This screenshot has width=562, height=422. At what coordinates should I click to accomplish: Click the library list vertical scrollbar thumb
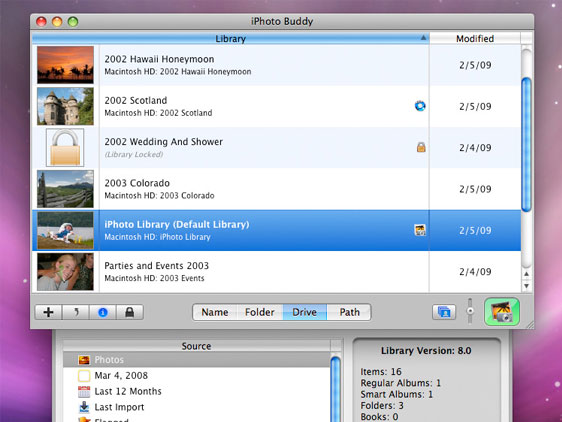coord(526,144)
